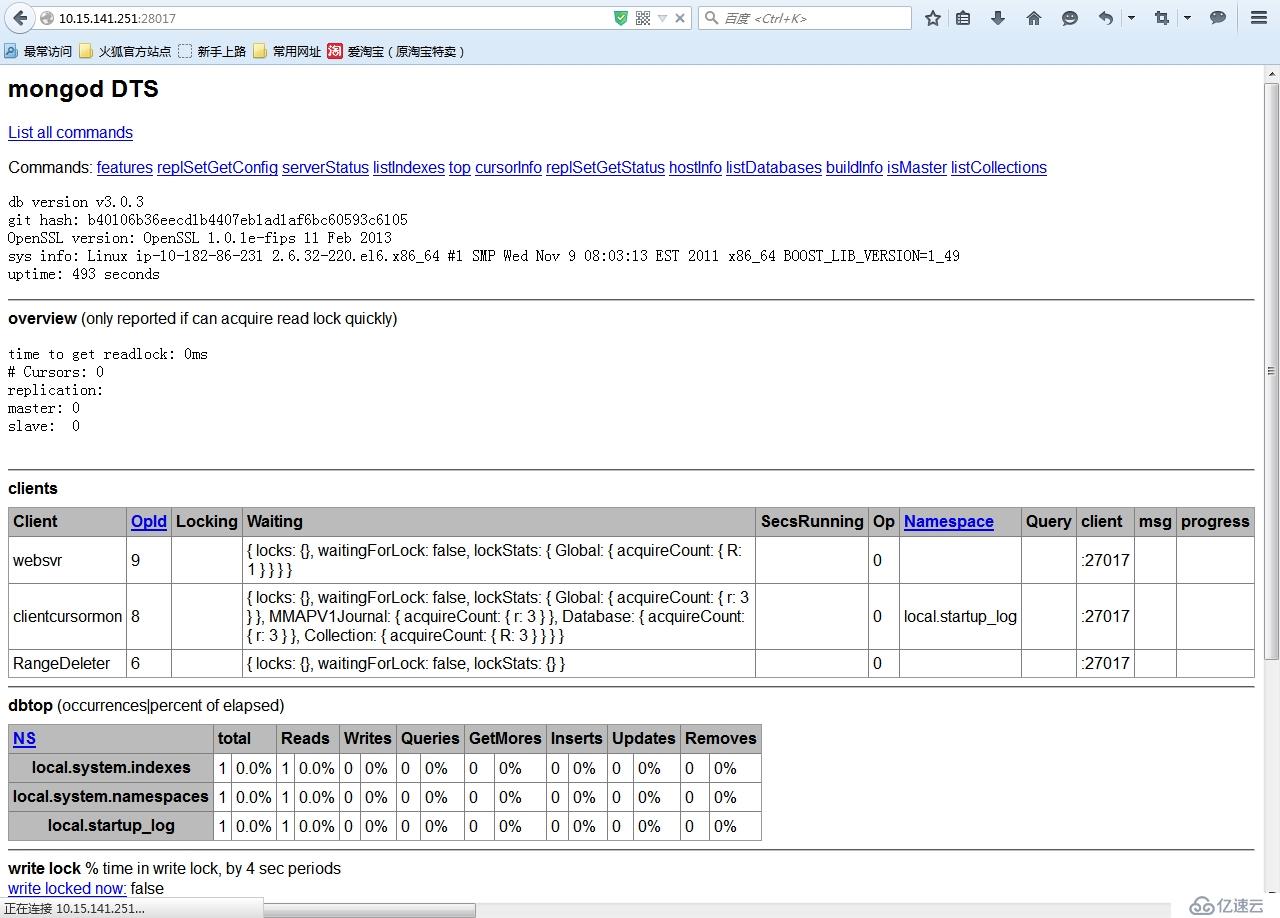The image size is (1280, 918).
Task: Open the top command link
Action: (x=460, y=167)
